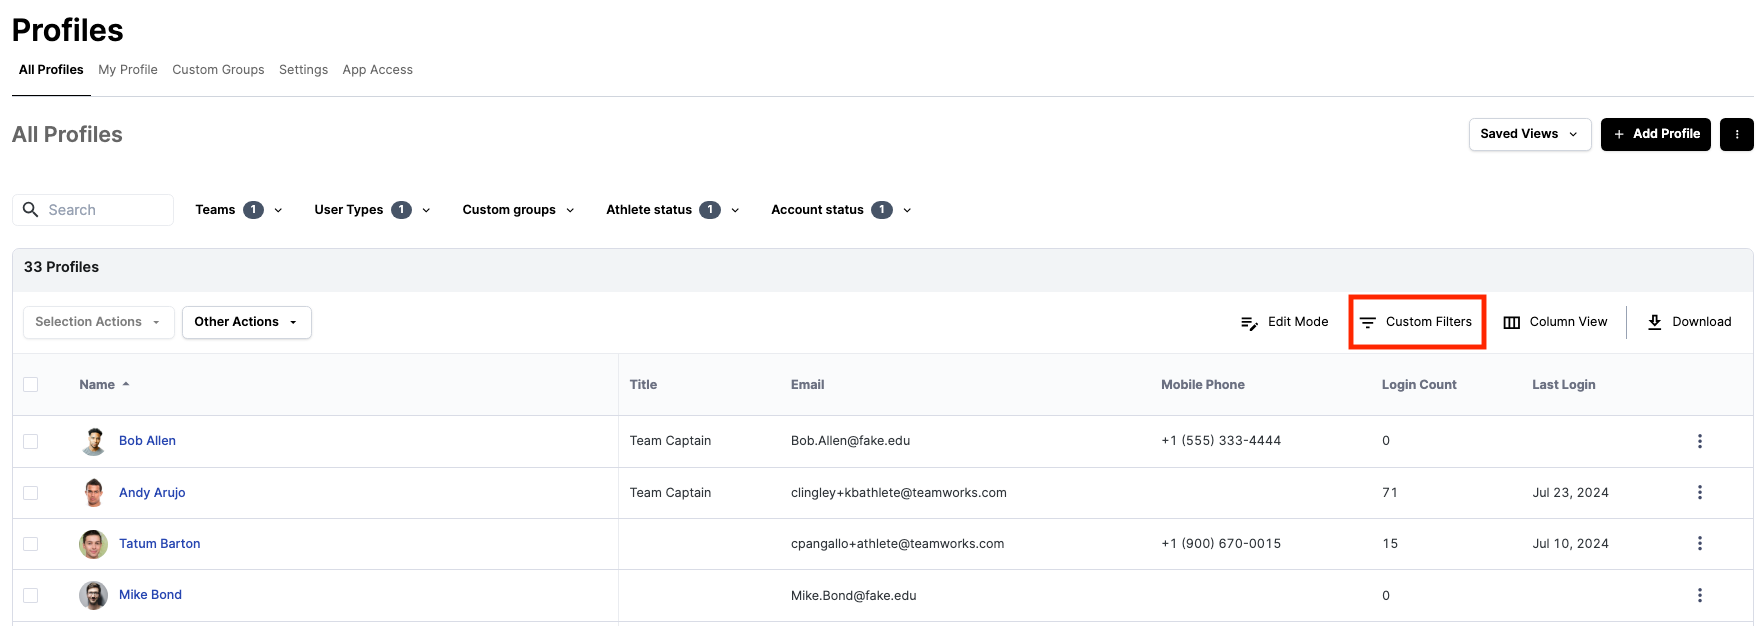Open Andy Arujo's profile link
The height and width of the screenshot is (626, 1763).
152,493
